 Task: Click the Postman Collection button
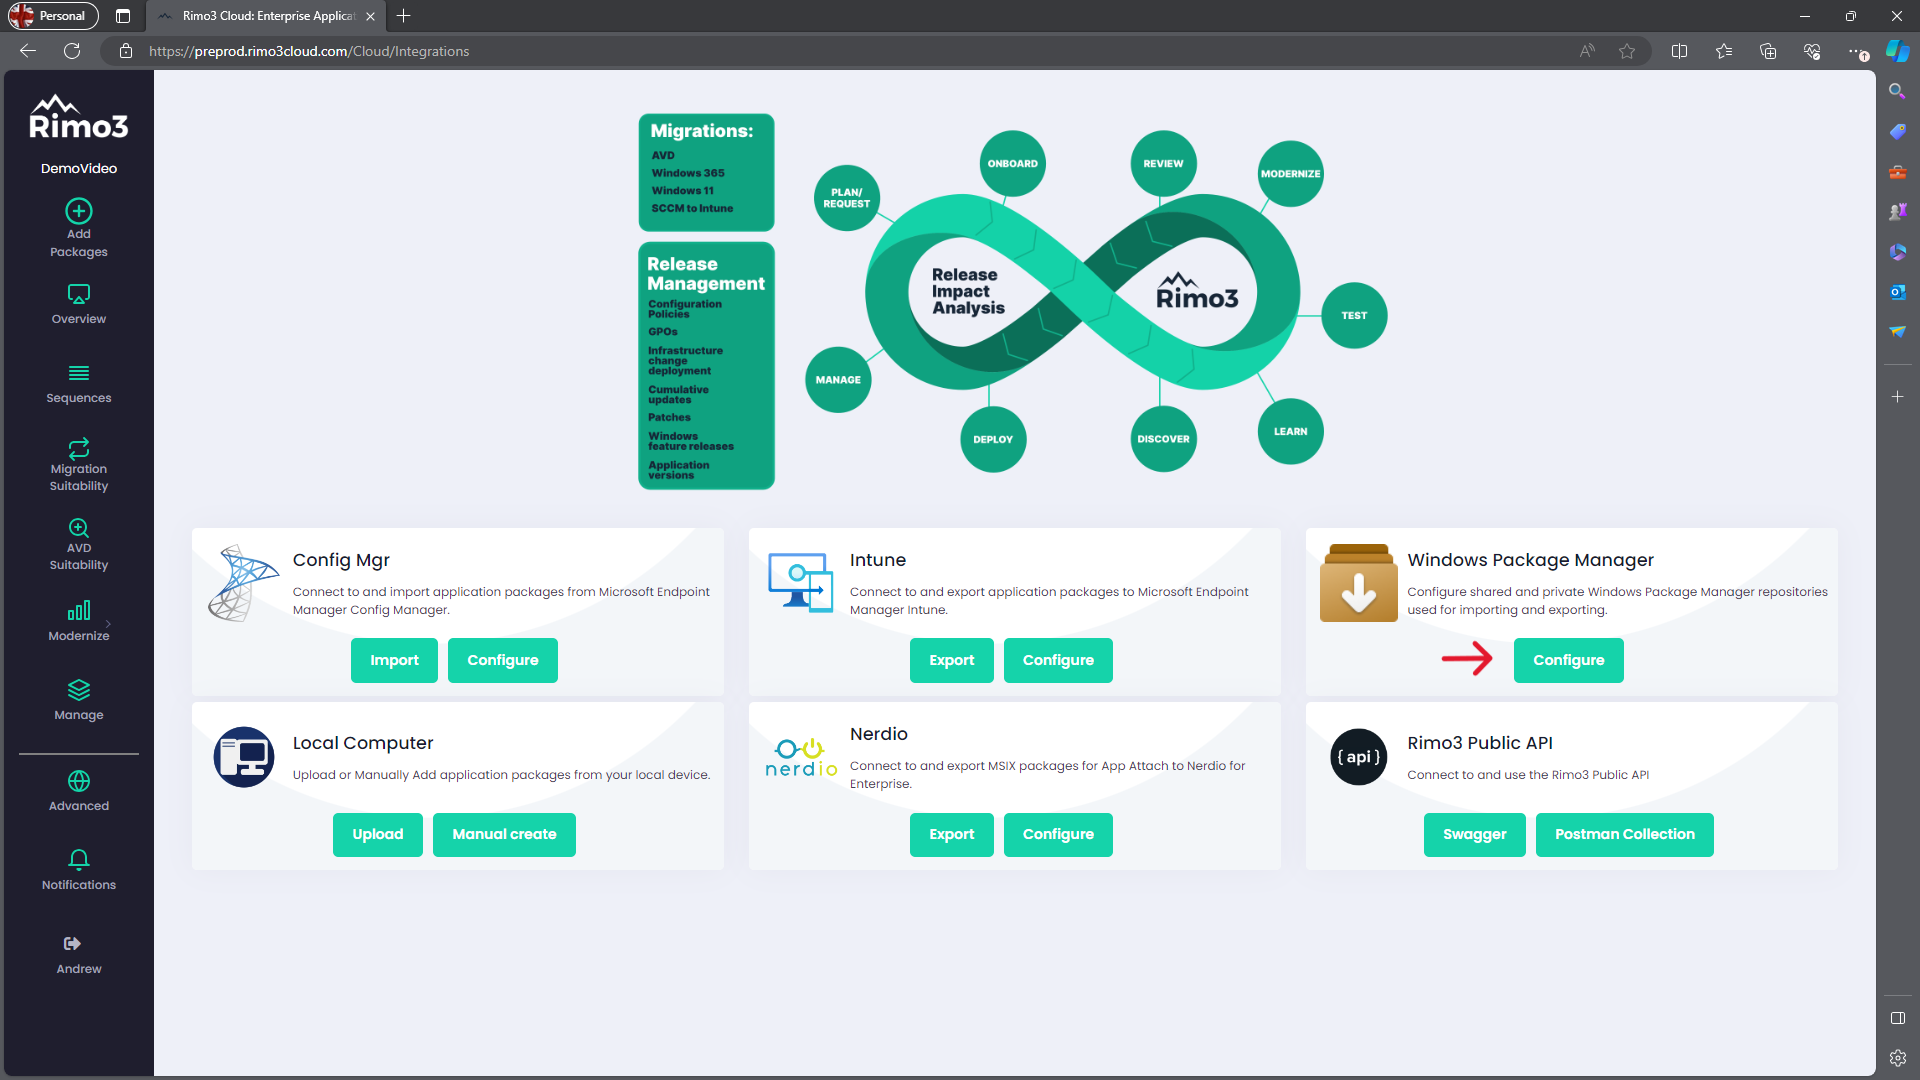tap(1625, 834)
